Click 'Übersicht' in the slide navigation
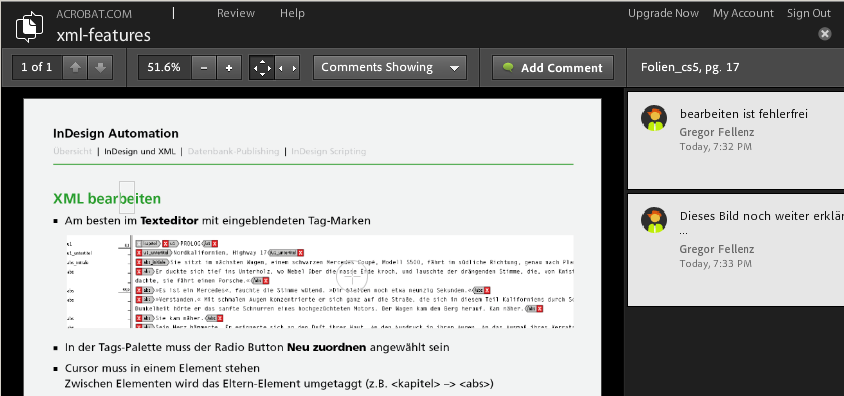 tap(73, 151)
